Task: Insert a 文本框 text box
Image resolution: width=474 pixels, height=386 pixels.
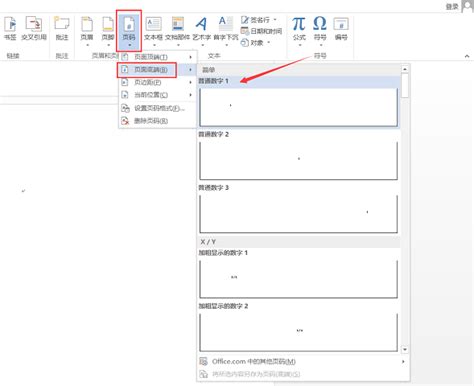Action: [153, 32]
